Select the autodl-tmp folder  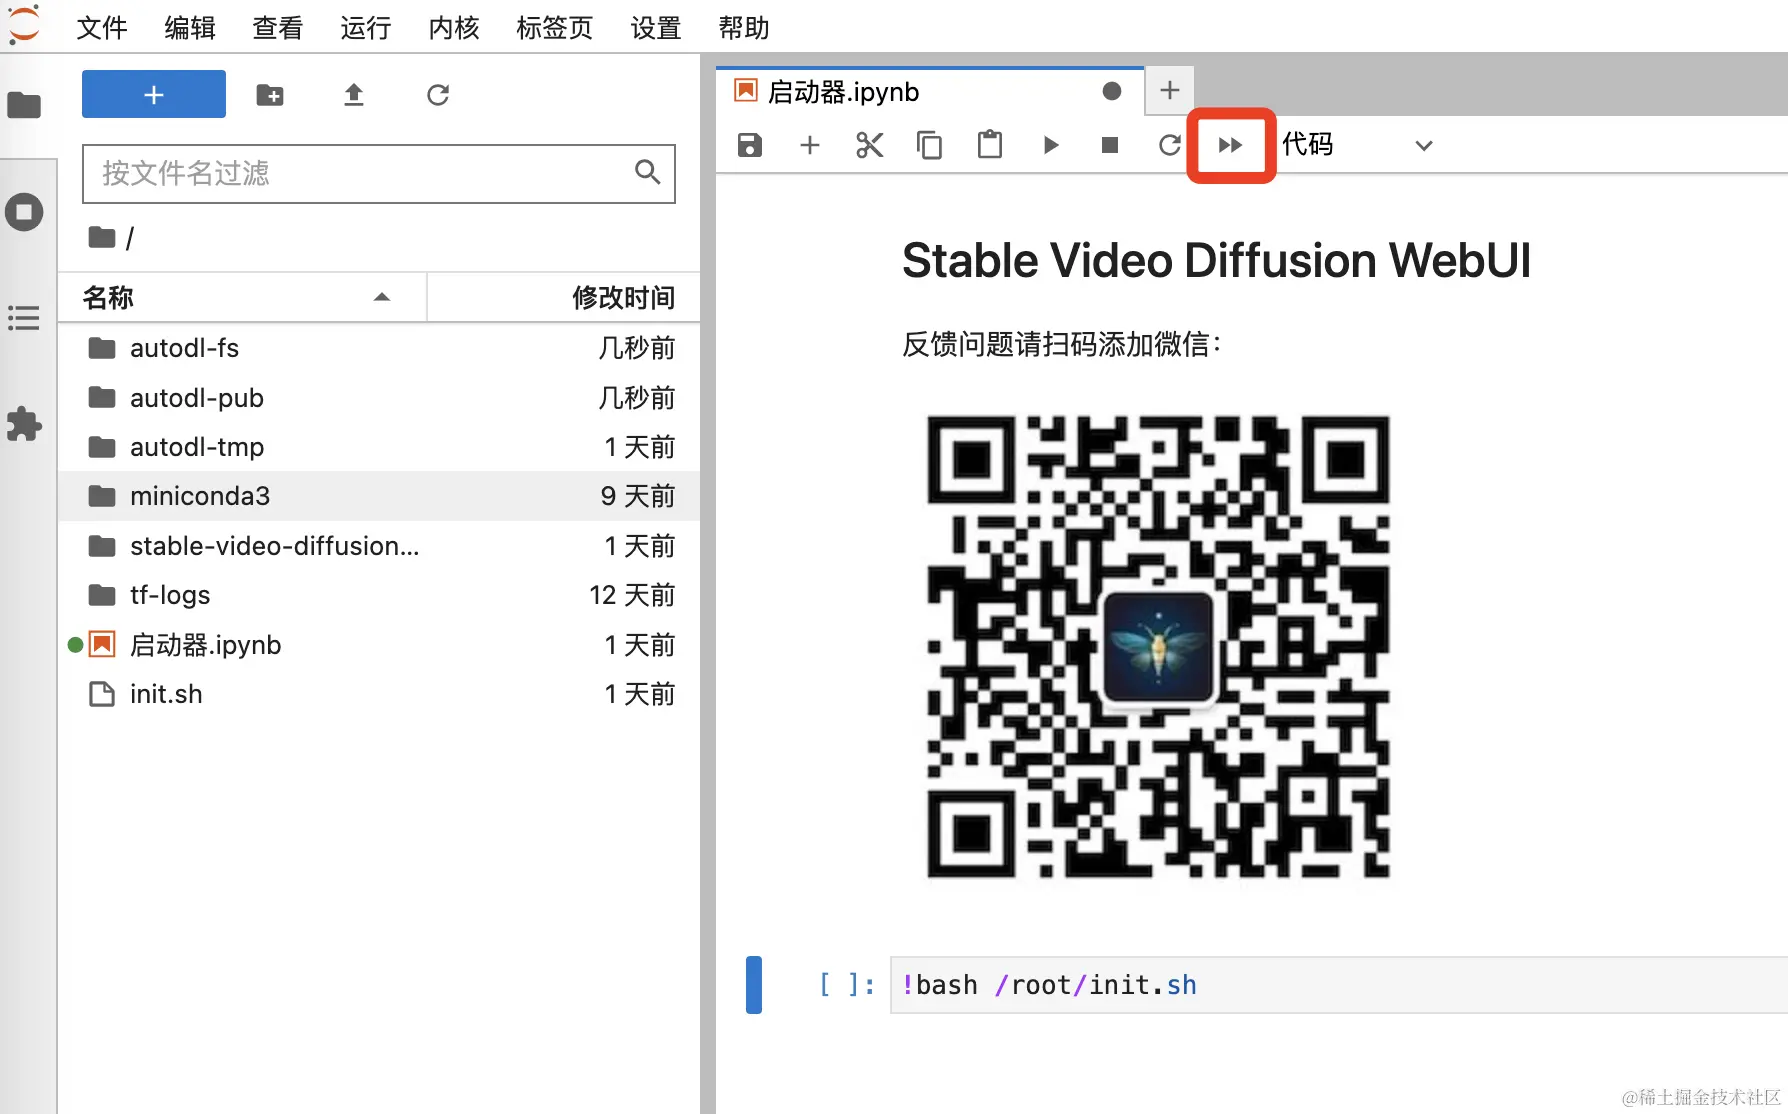(379, 447)
